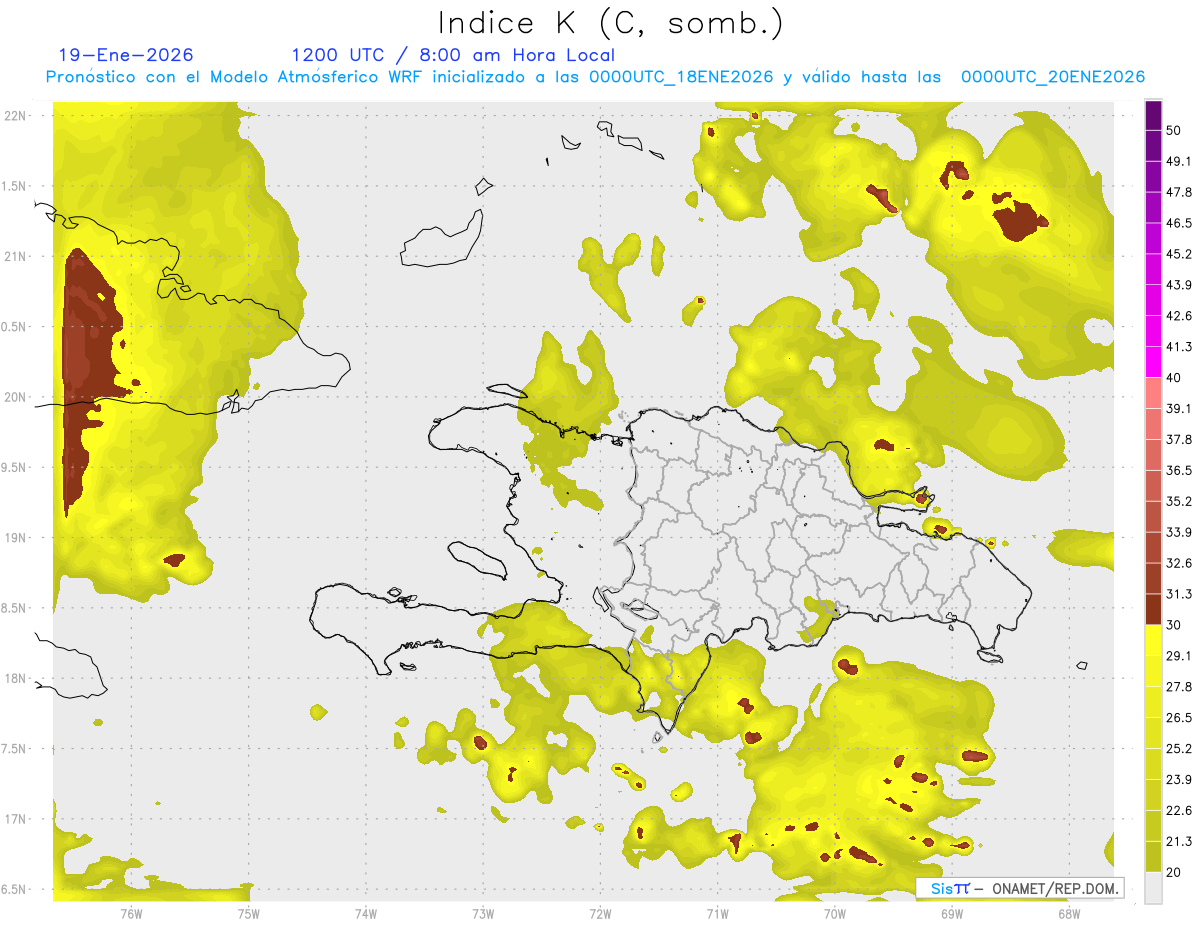1200x927 pixels.
Task: Click the colorbar value "40"
Action: coord(1174,378)
